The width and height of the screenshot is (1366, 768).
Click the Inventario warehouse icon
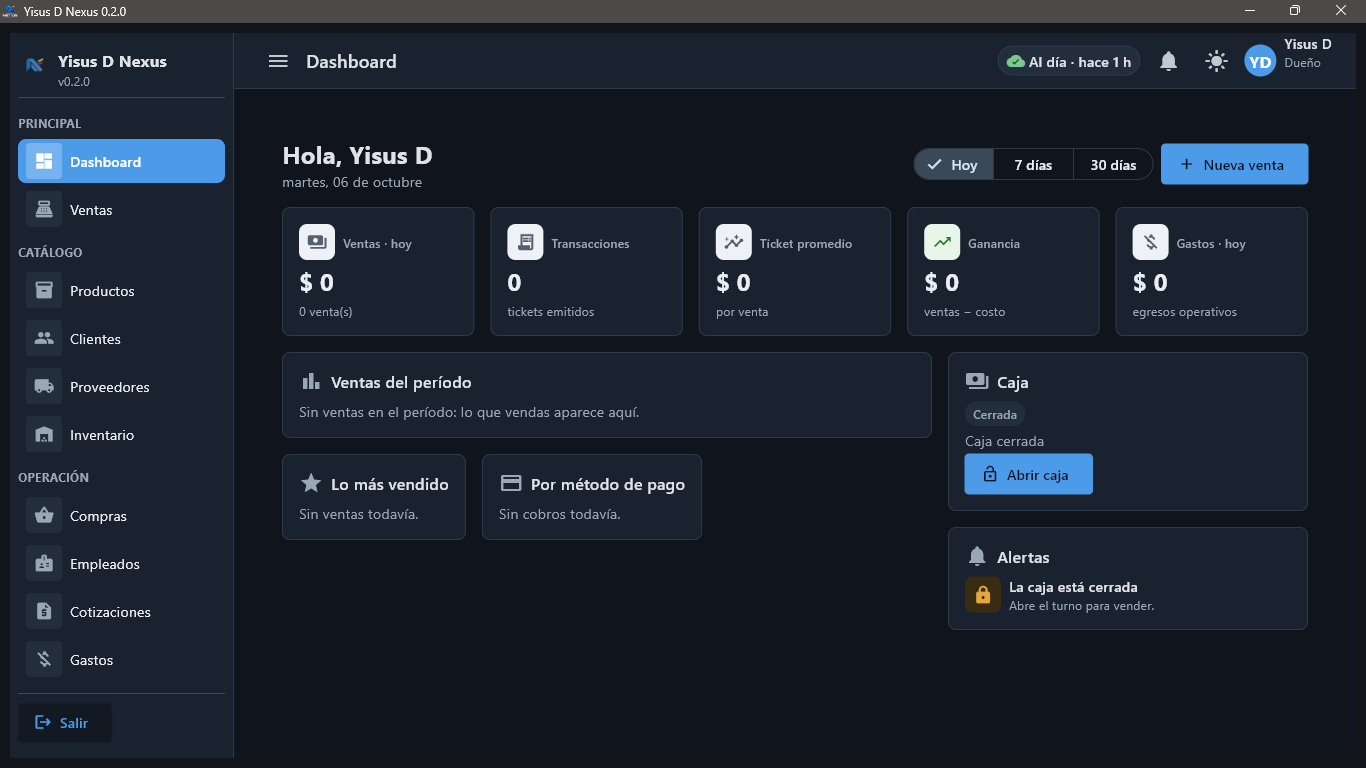click(44, 435)
